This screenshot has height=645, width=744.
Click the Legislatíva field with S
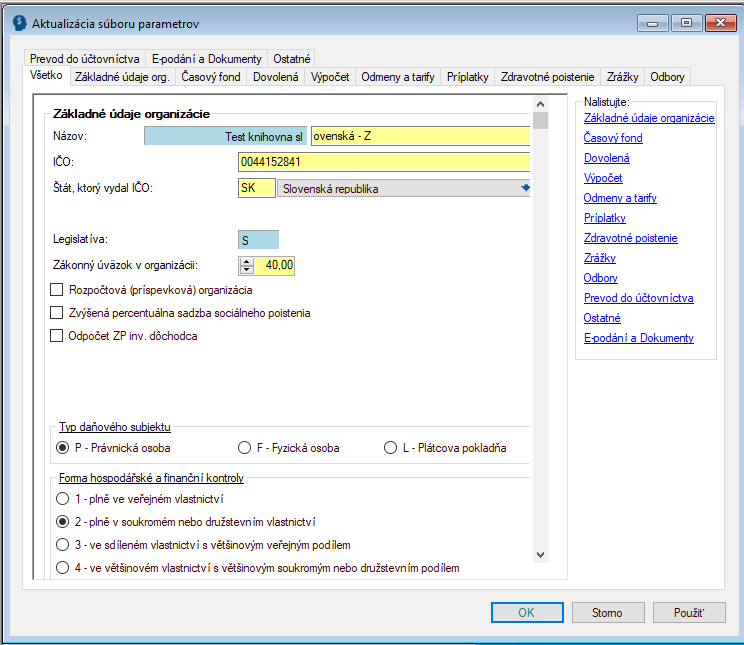258,240
